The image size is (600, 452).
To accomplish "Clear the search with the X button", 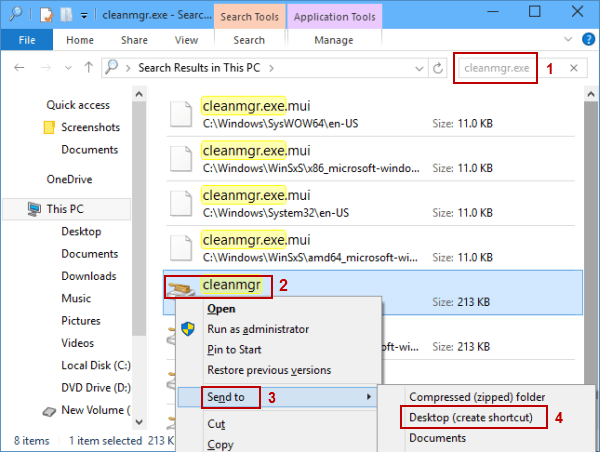I will [574, 68].
